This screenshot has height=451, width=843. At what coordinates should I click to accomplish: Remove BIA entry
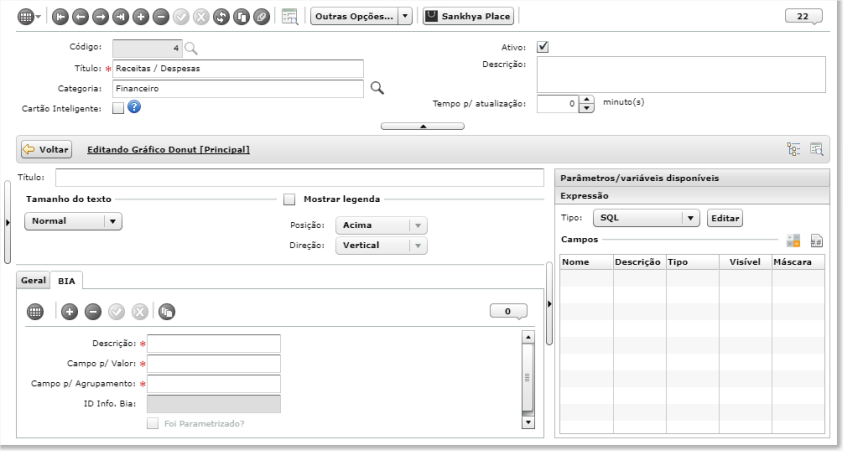click(93, 311)
